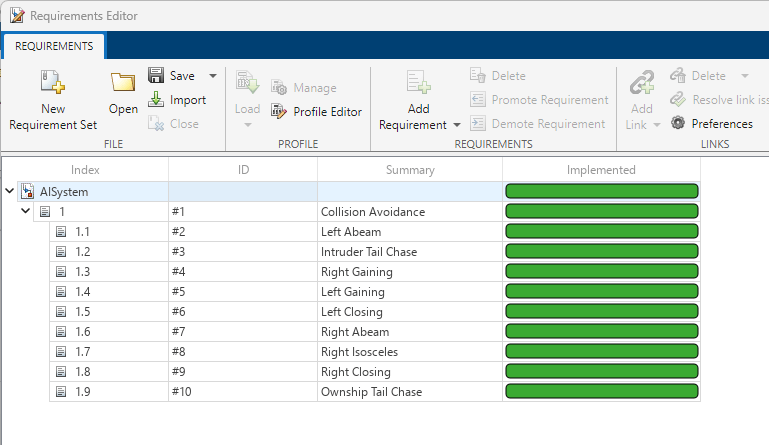Click the Manage profile icon
Viewport: 769px width, 445px height.
279,87
